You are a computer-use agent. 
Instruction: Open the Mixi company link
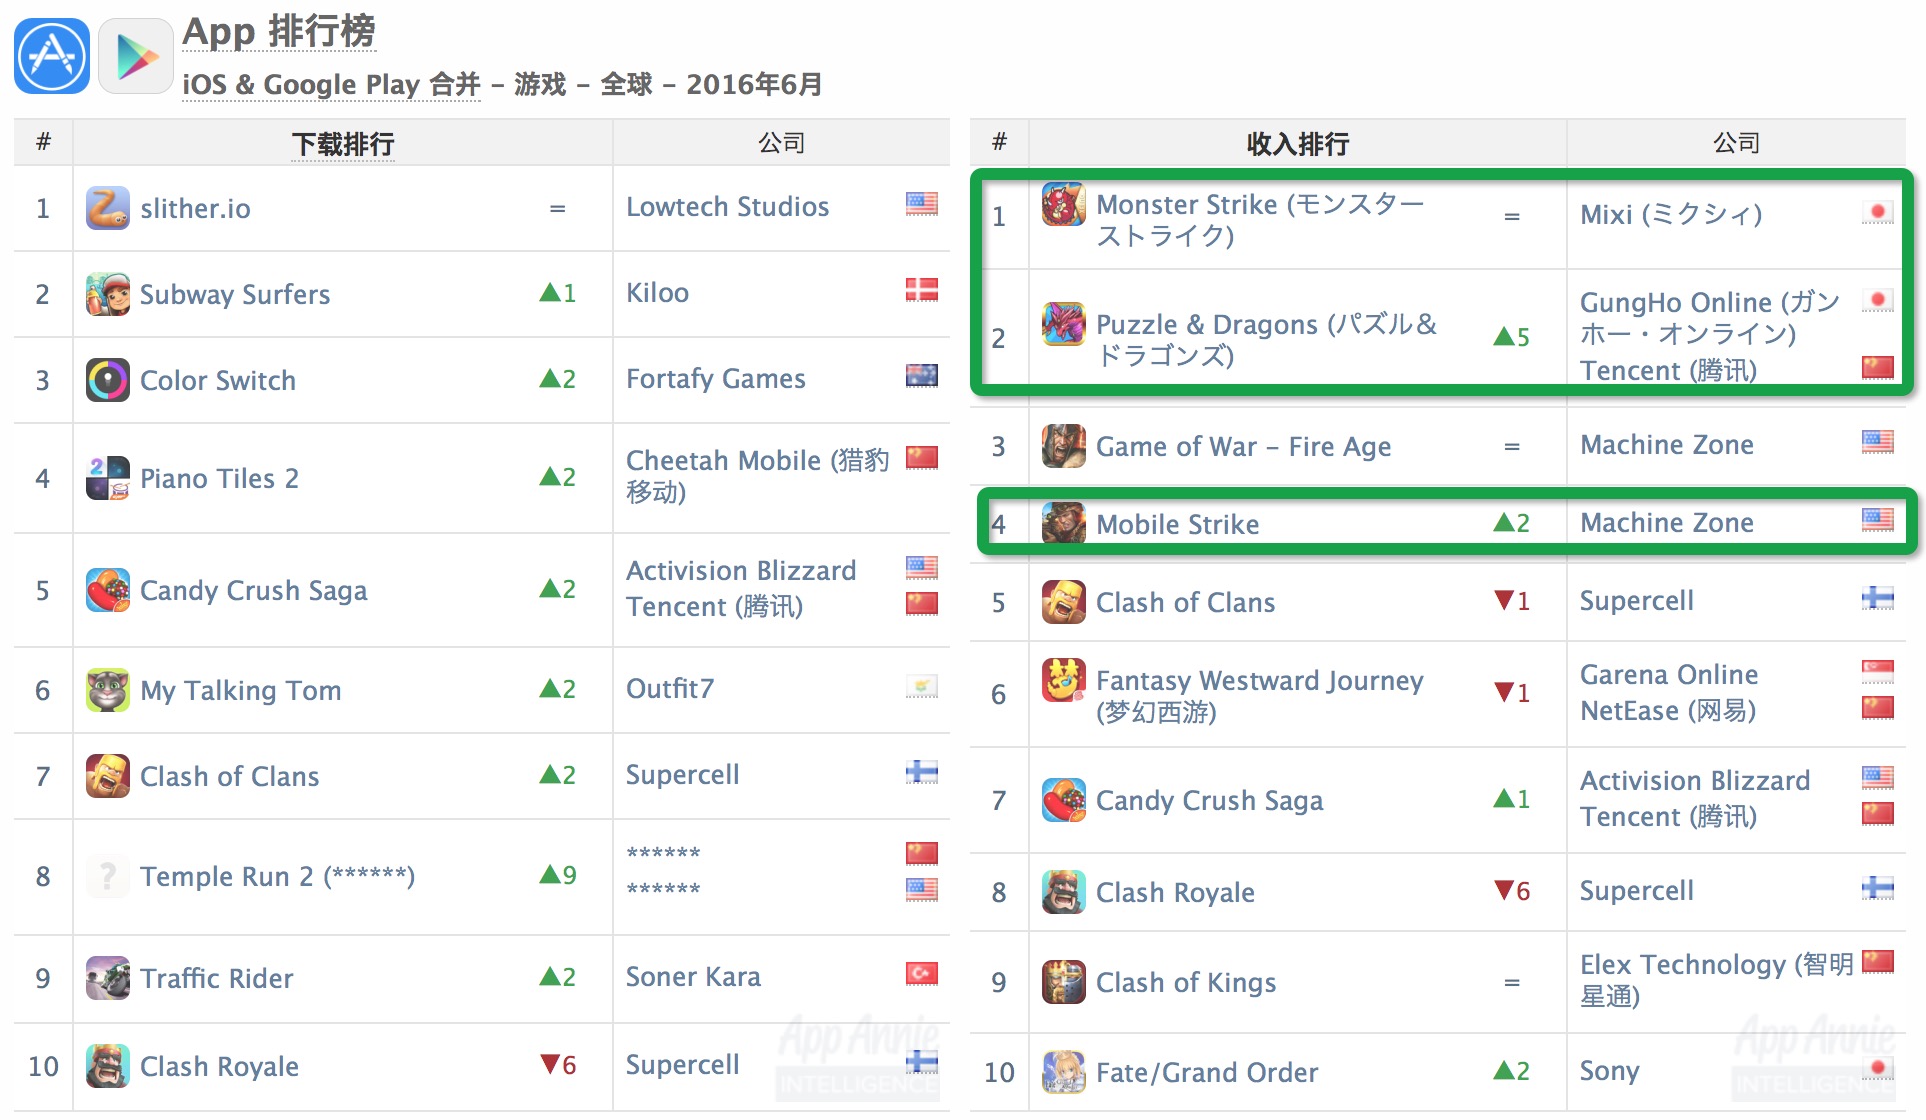1671,214
